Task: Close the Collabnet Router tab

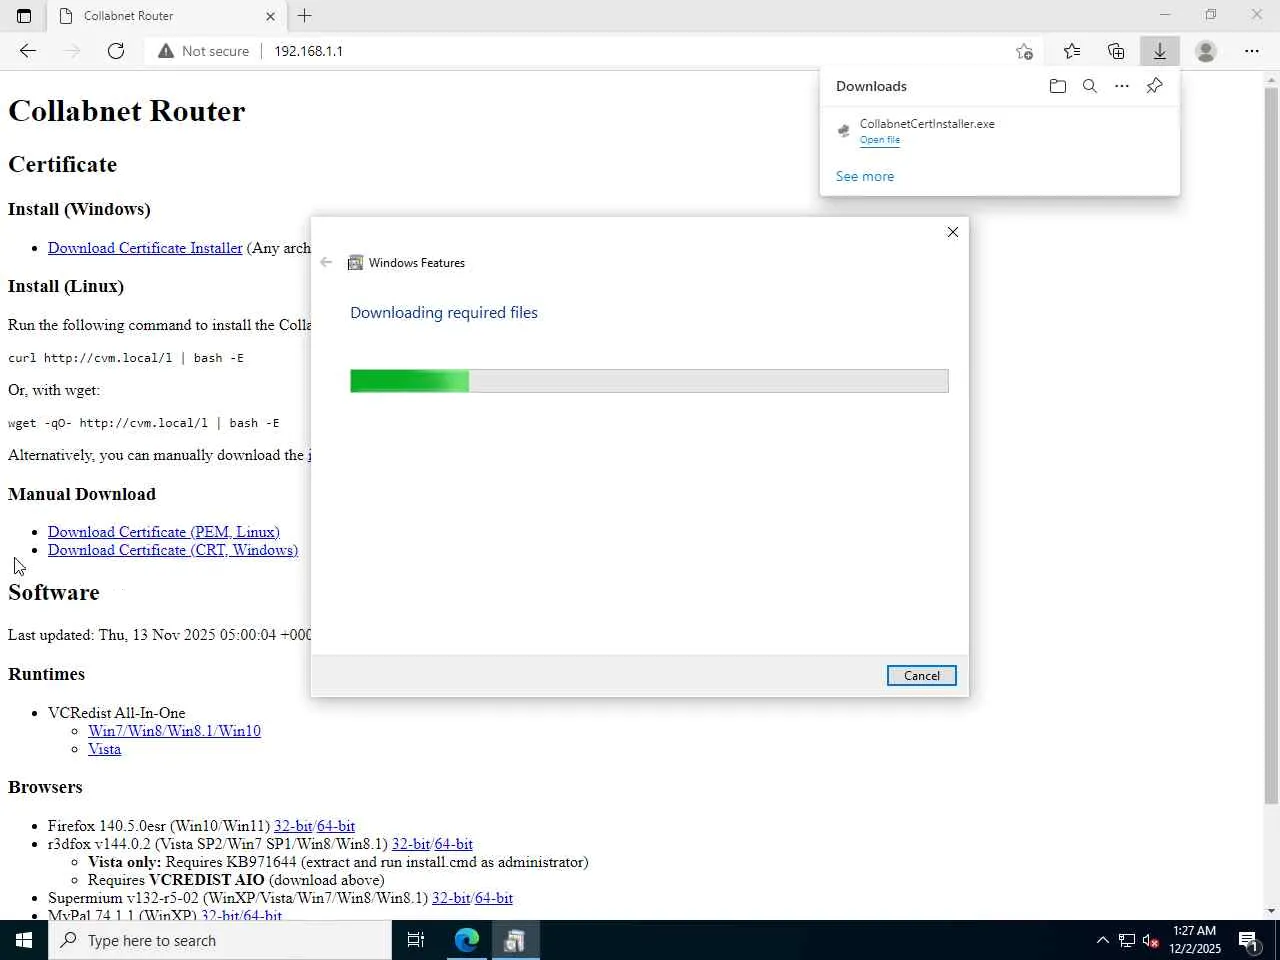Action: (270, 16)
